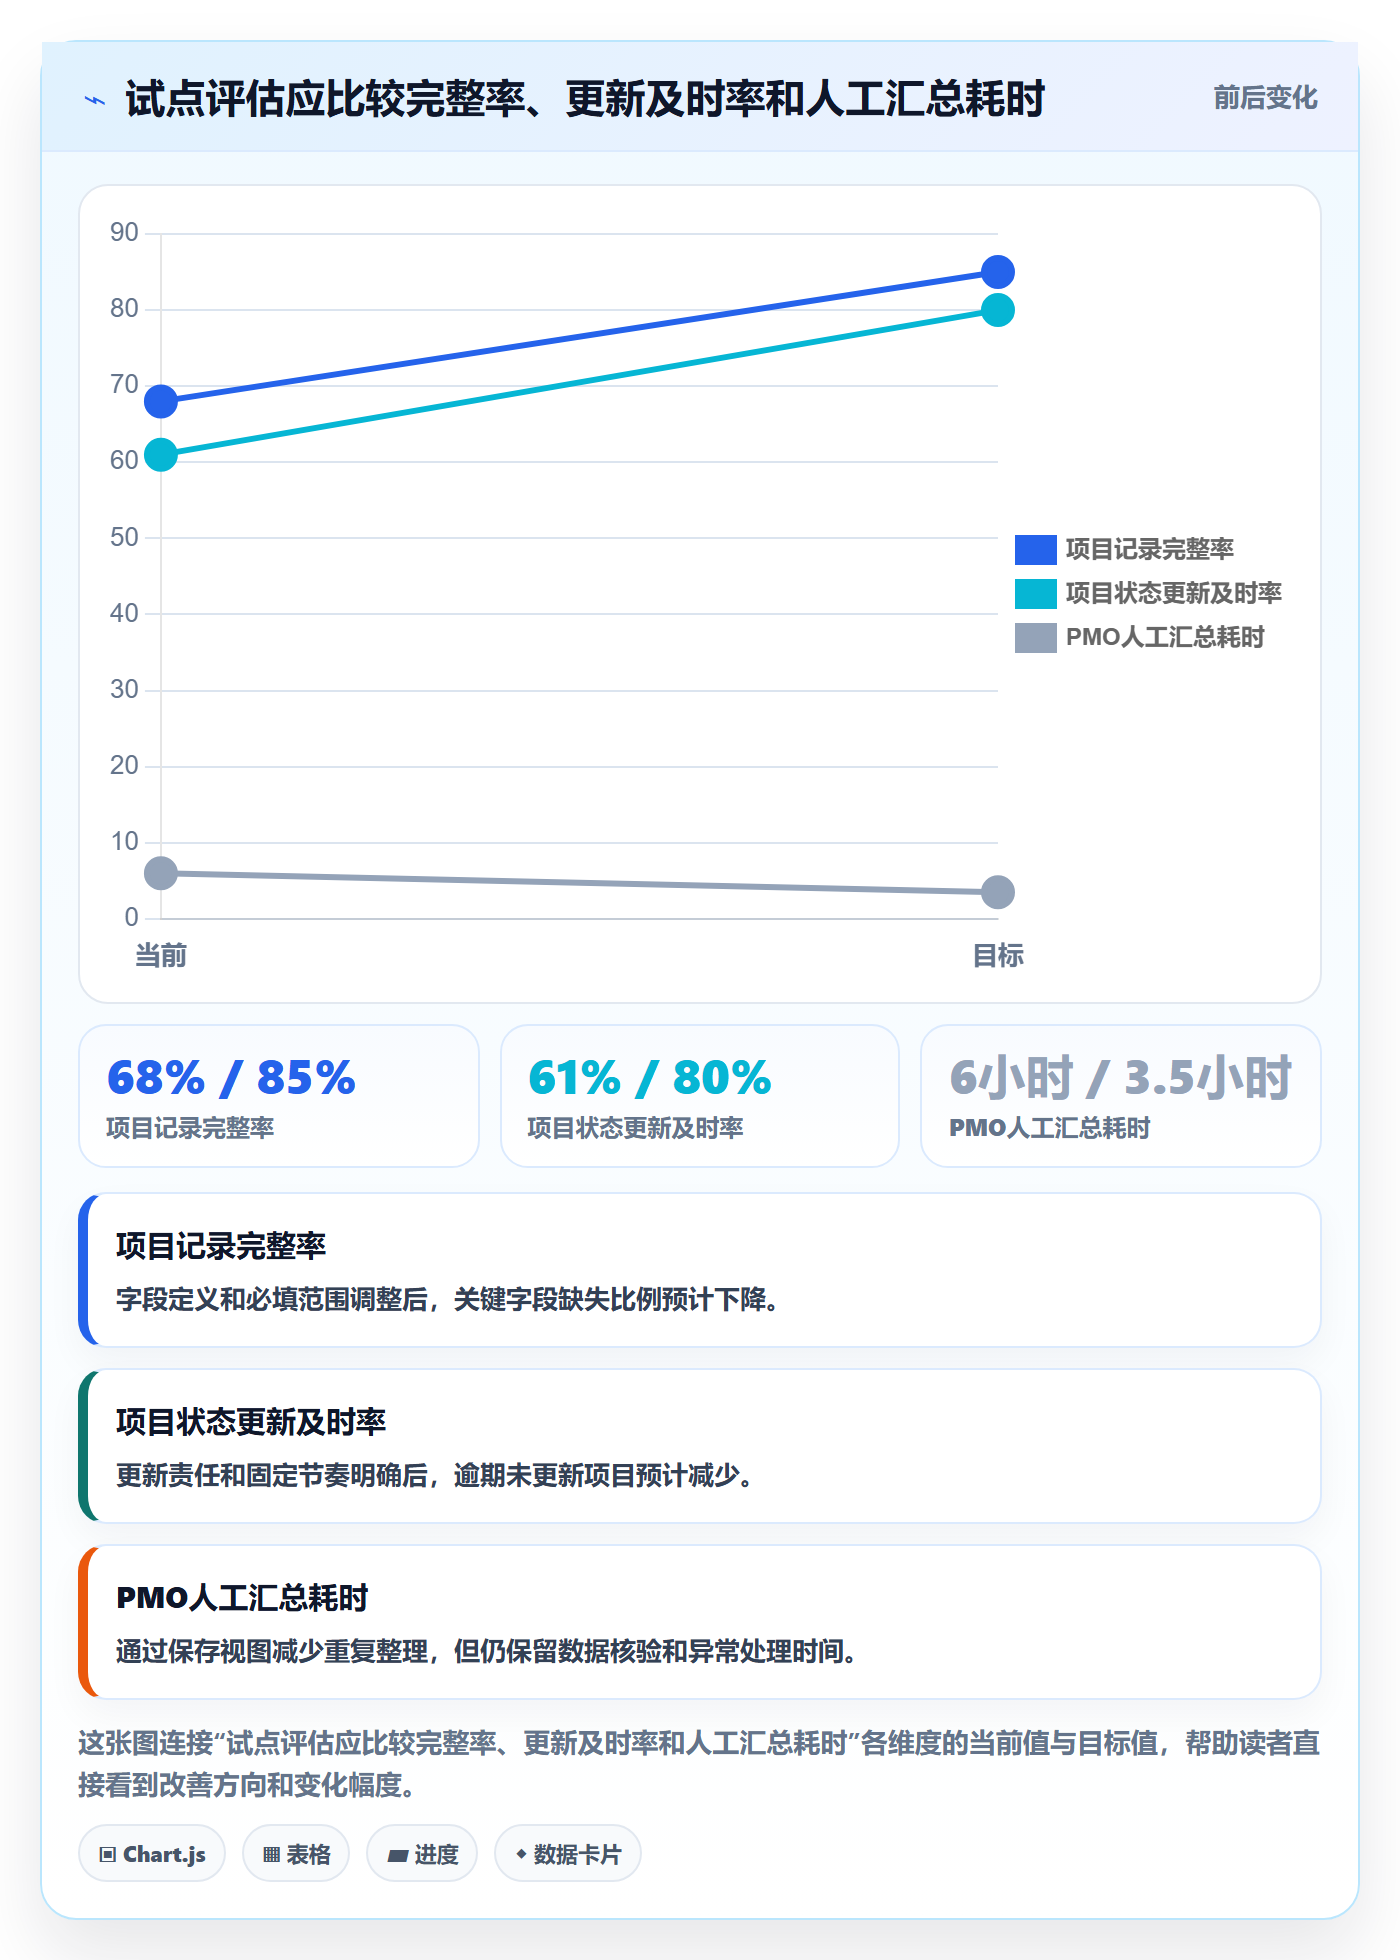1400x1960 pixels.
Task: Click the 前后变化 label in header
Action: pos(1265,98)
